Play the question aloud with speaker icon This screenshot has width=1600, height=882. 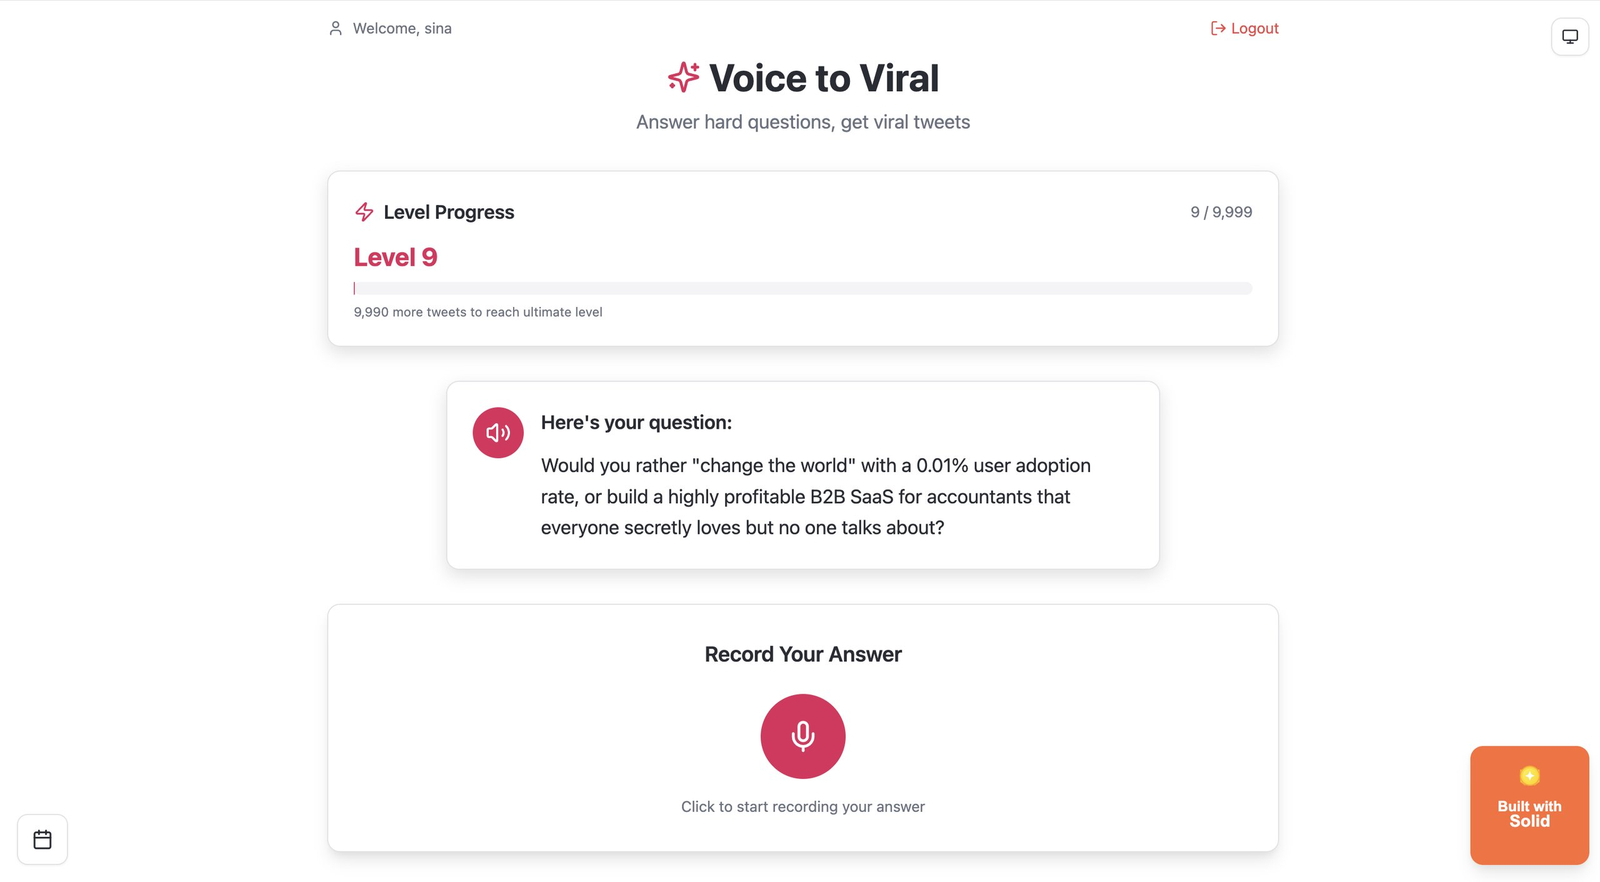click(x=498, y=433)
